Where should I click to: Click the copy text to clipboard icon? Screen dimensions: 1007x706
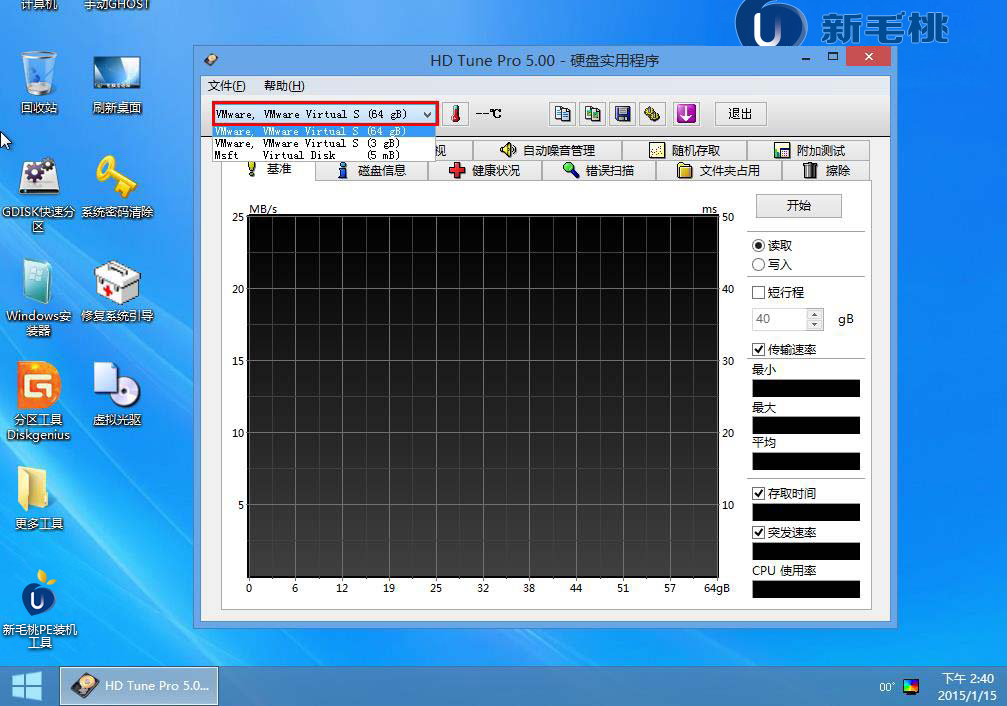tap(562, 114)
